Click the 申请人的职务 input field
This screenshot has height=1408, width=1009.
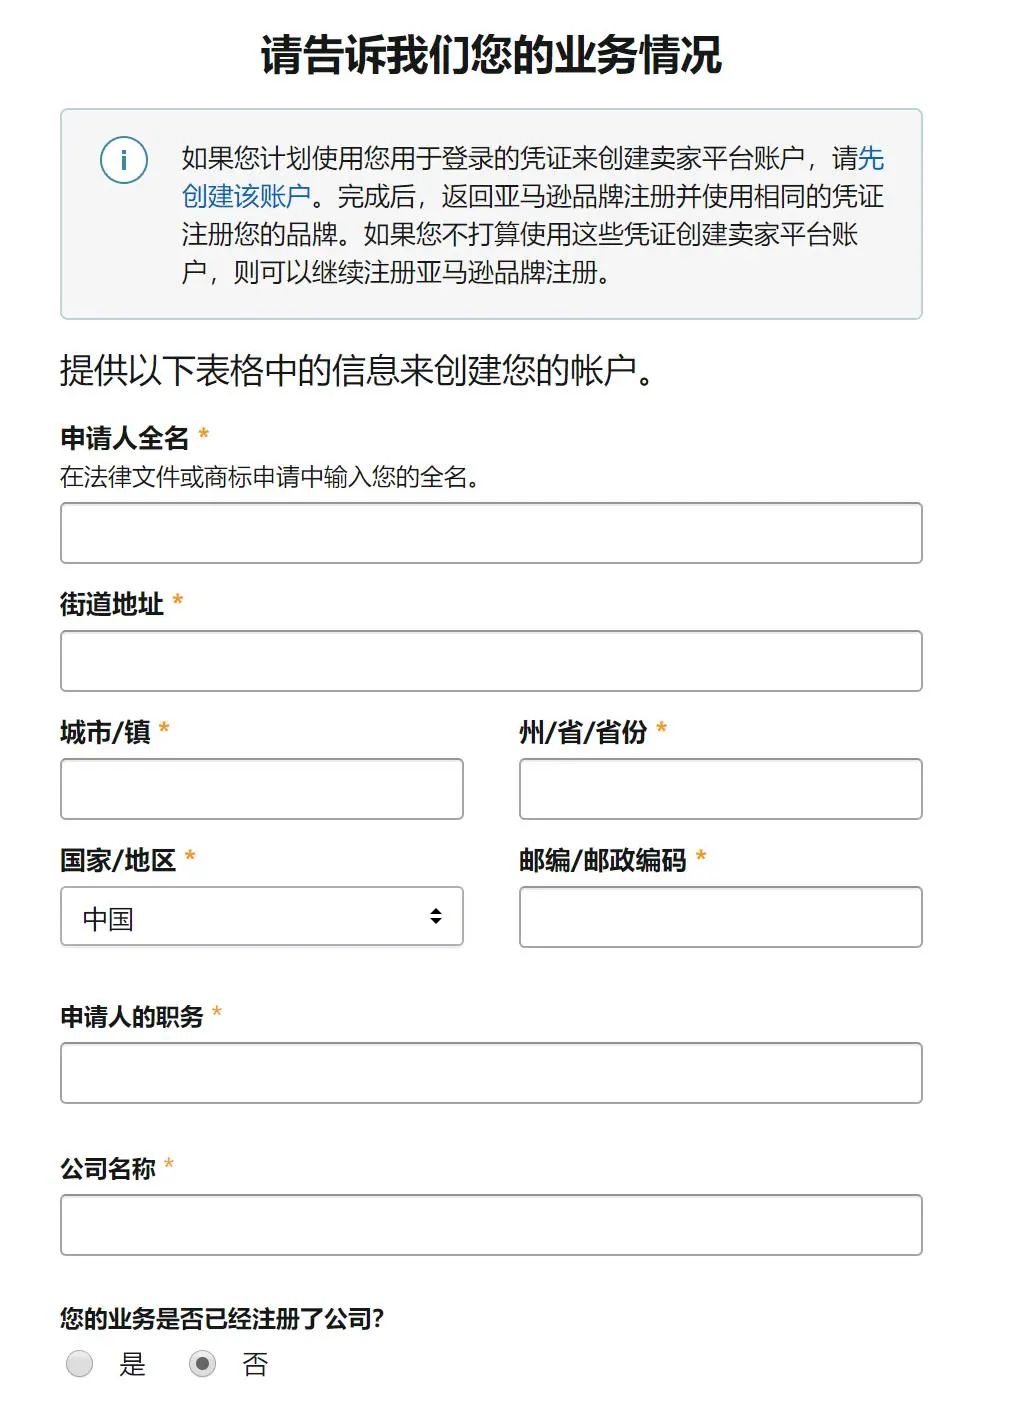pyautogui.click(x=492, y=1072)
